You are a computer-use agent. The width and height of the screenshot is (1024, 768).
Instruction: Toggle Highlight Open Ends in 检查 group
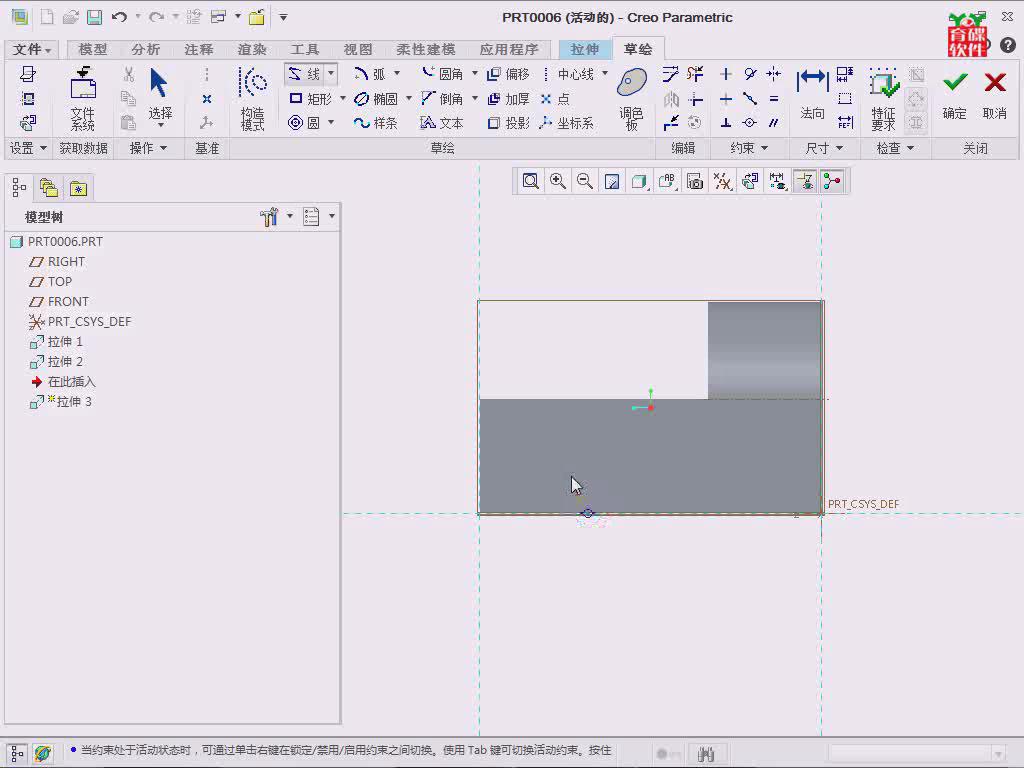click(x=916, y=99)
